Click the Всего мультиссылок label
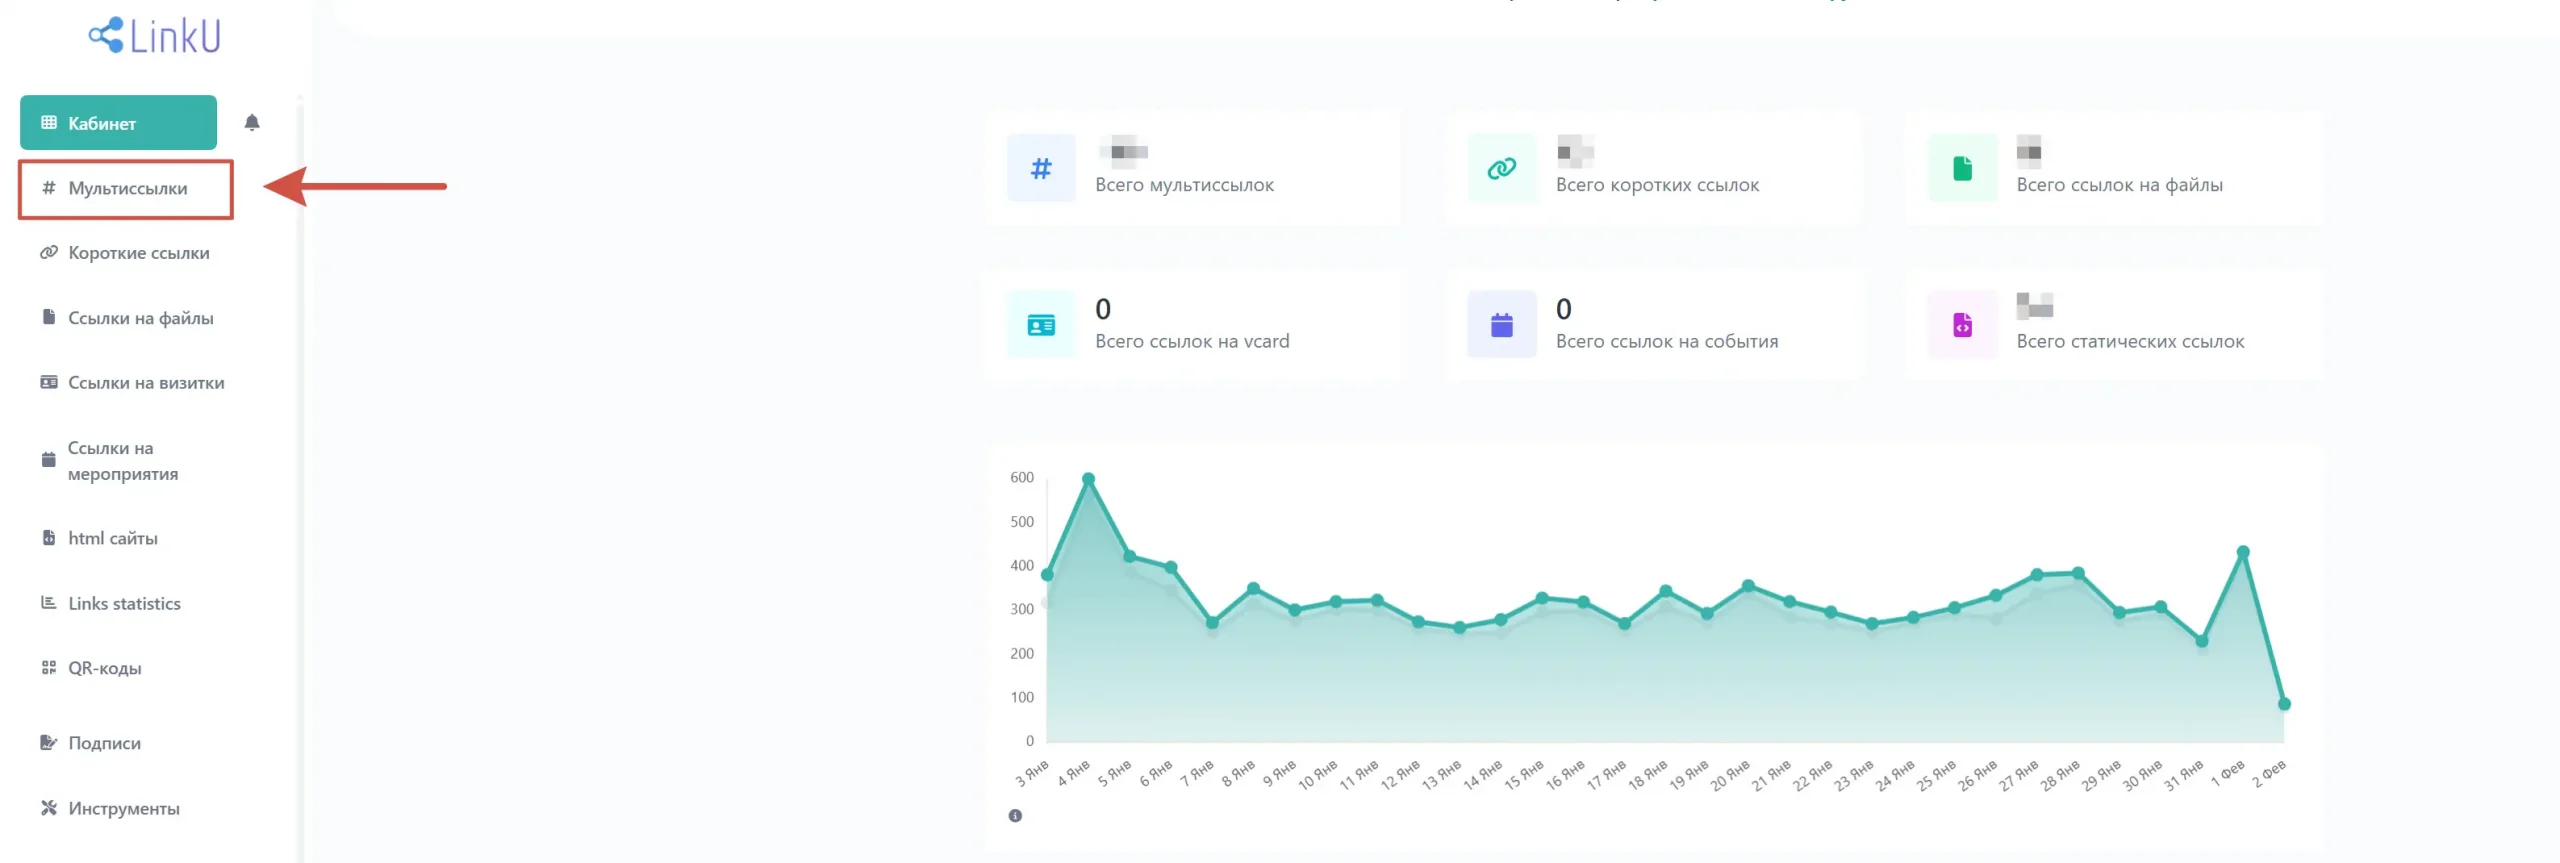 (1184, 185)
